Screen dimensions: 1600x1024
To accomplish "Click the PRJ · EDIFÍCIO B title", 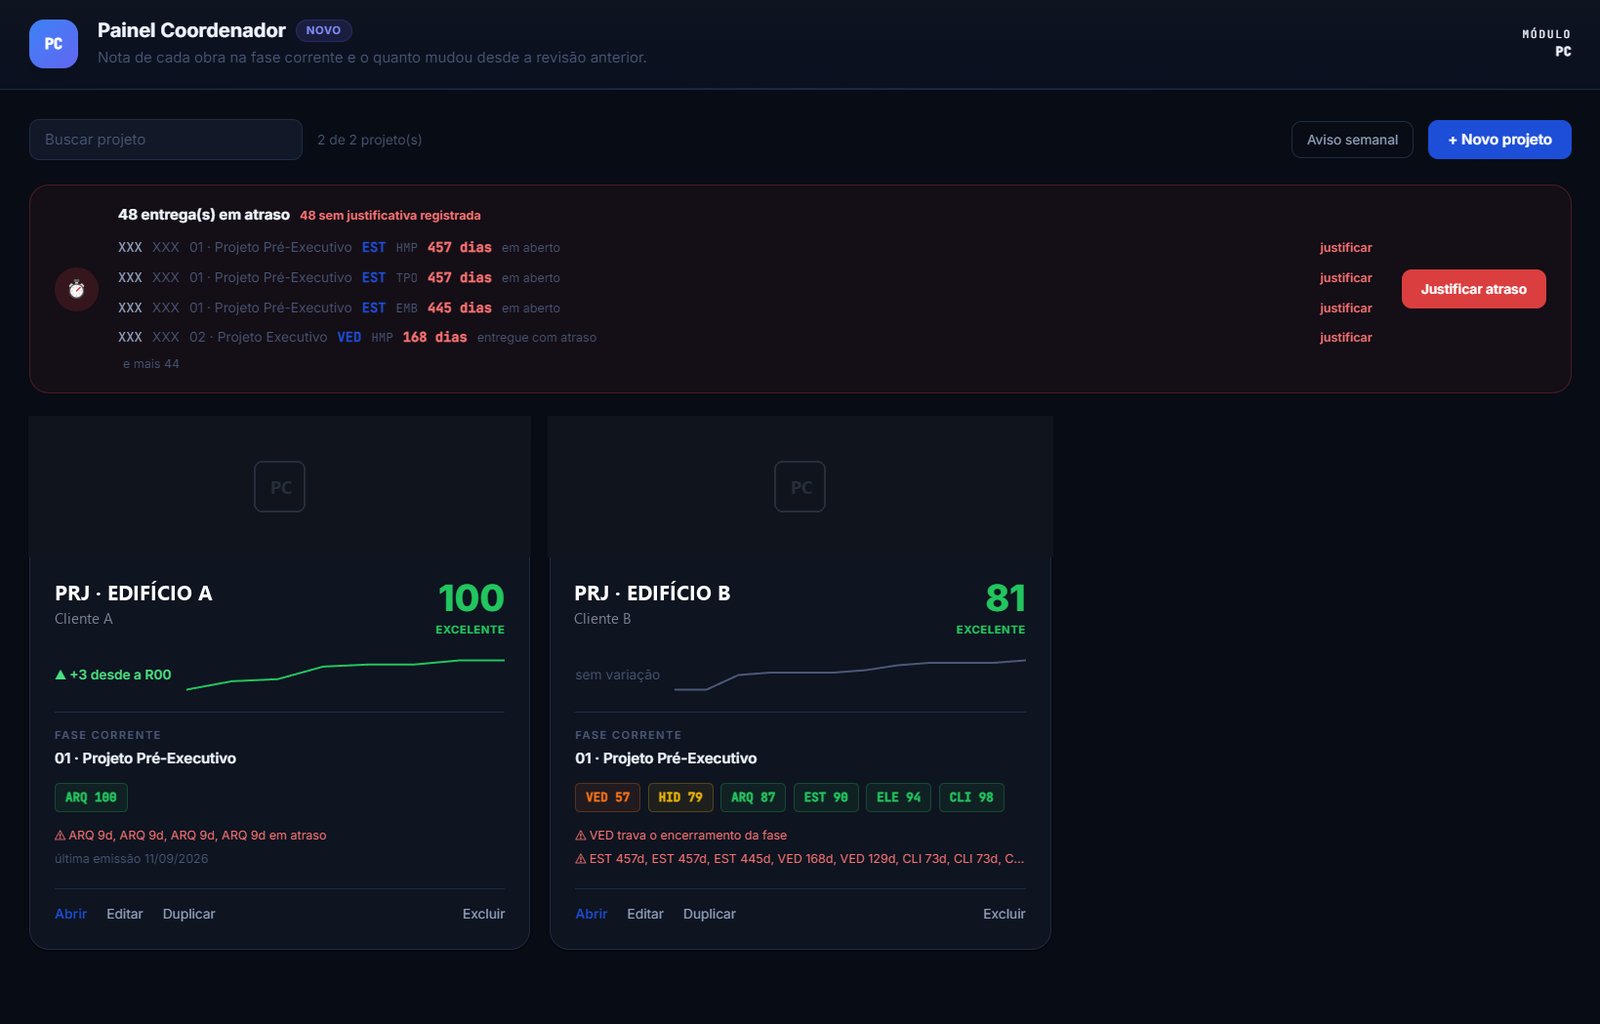I will [x=653, y=593].
